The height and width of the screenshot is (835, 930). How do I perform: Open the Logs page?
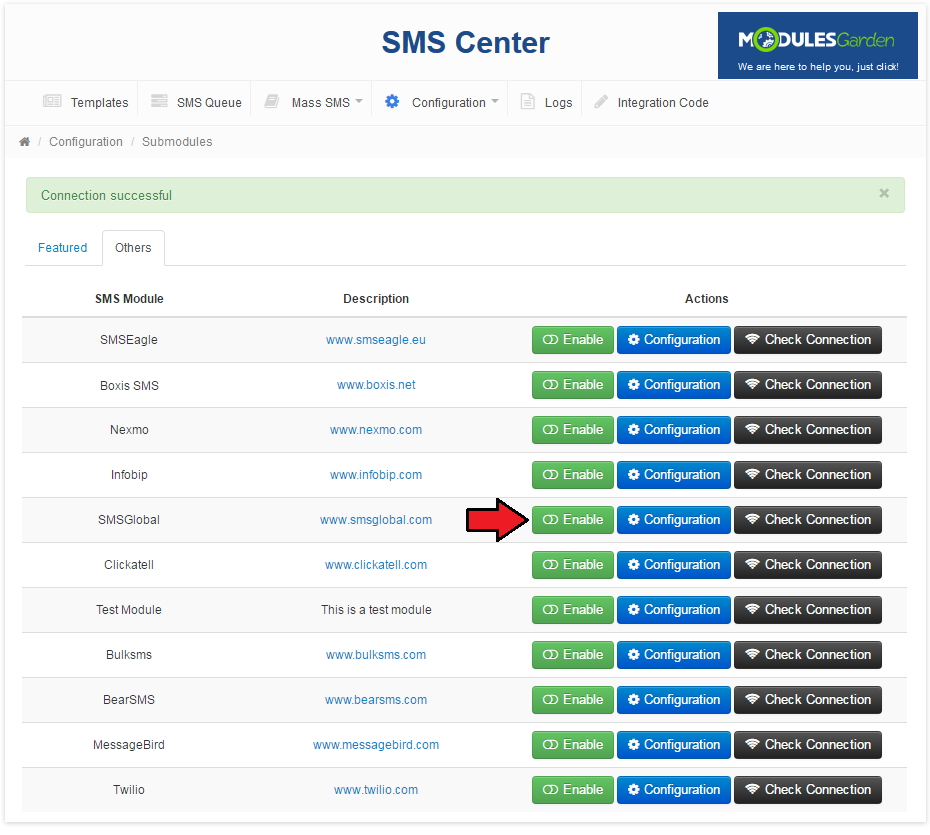click(x=558, y=103)
